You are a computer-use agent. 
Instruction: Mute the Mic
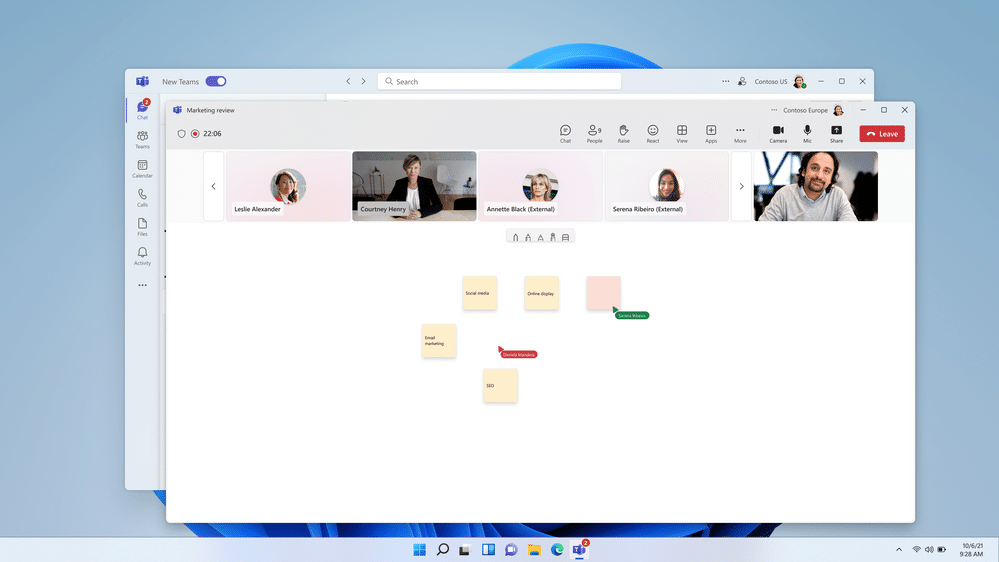coord(807,134)
